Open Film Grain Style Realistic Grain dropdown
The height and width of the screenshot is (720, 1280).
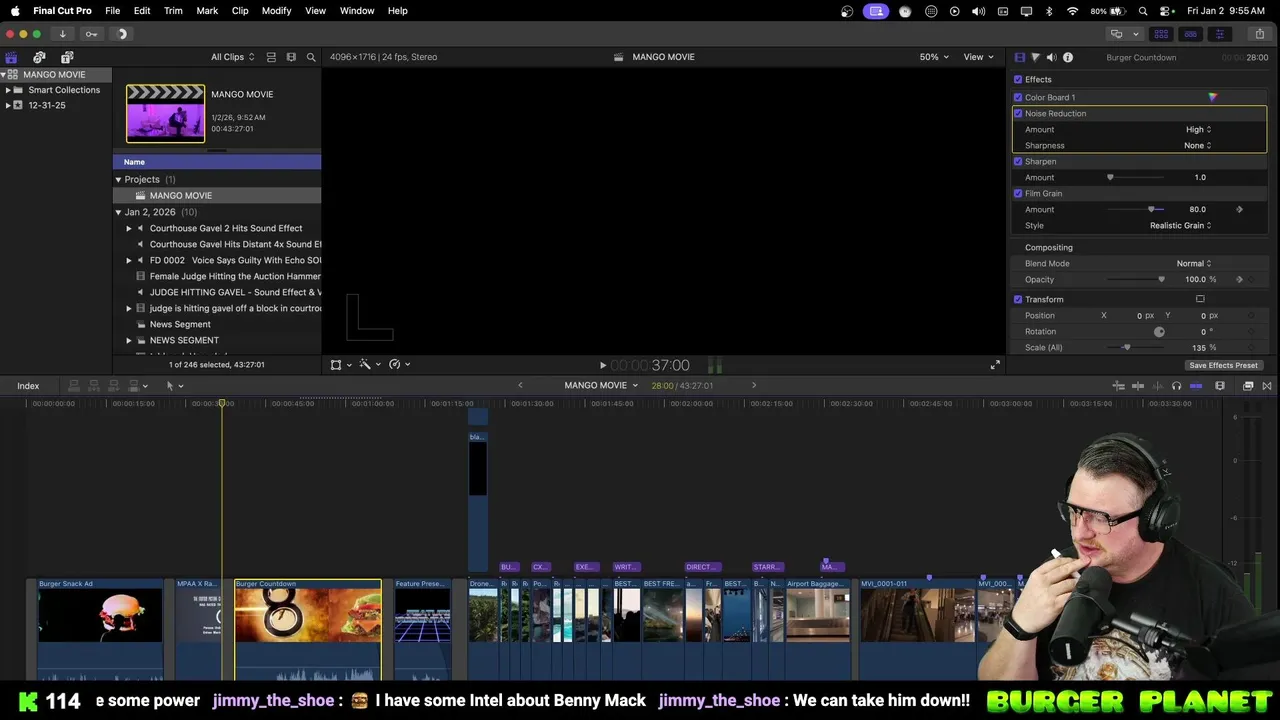tap(1180, 225)
